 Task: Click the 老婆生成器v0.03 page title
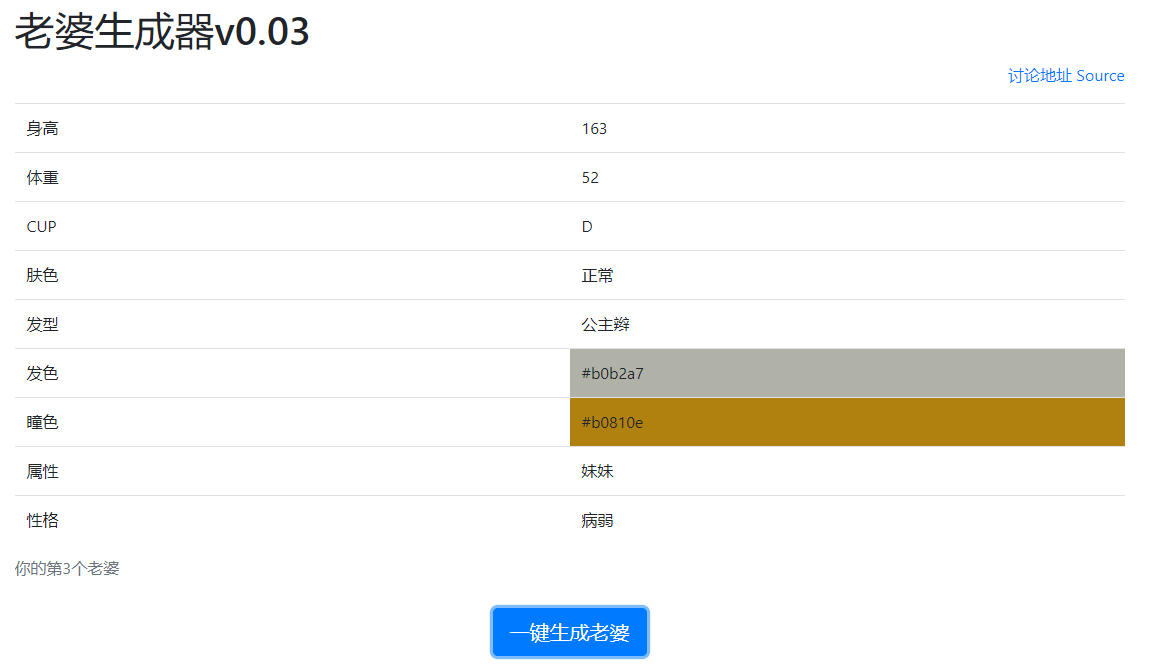pos(162,31)
